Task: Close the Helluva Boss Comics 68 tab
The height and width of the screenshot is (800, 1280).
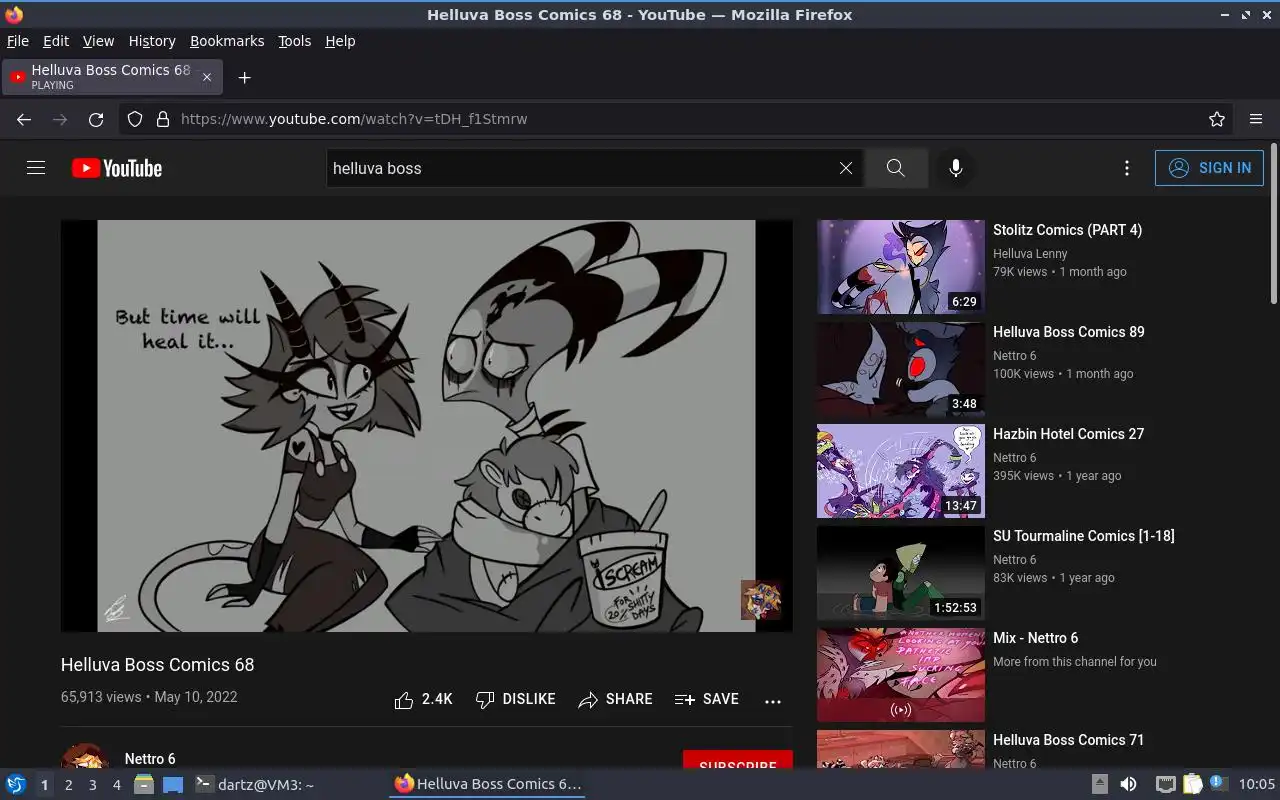Action: [207, 77]
